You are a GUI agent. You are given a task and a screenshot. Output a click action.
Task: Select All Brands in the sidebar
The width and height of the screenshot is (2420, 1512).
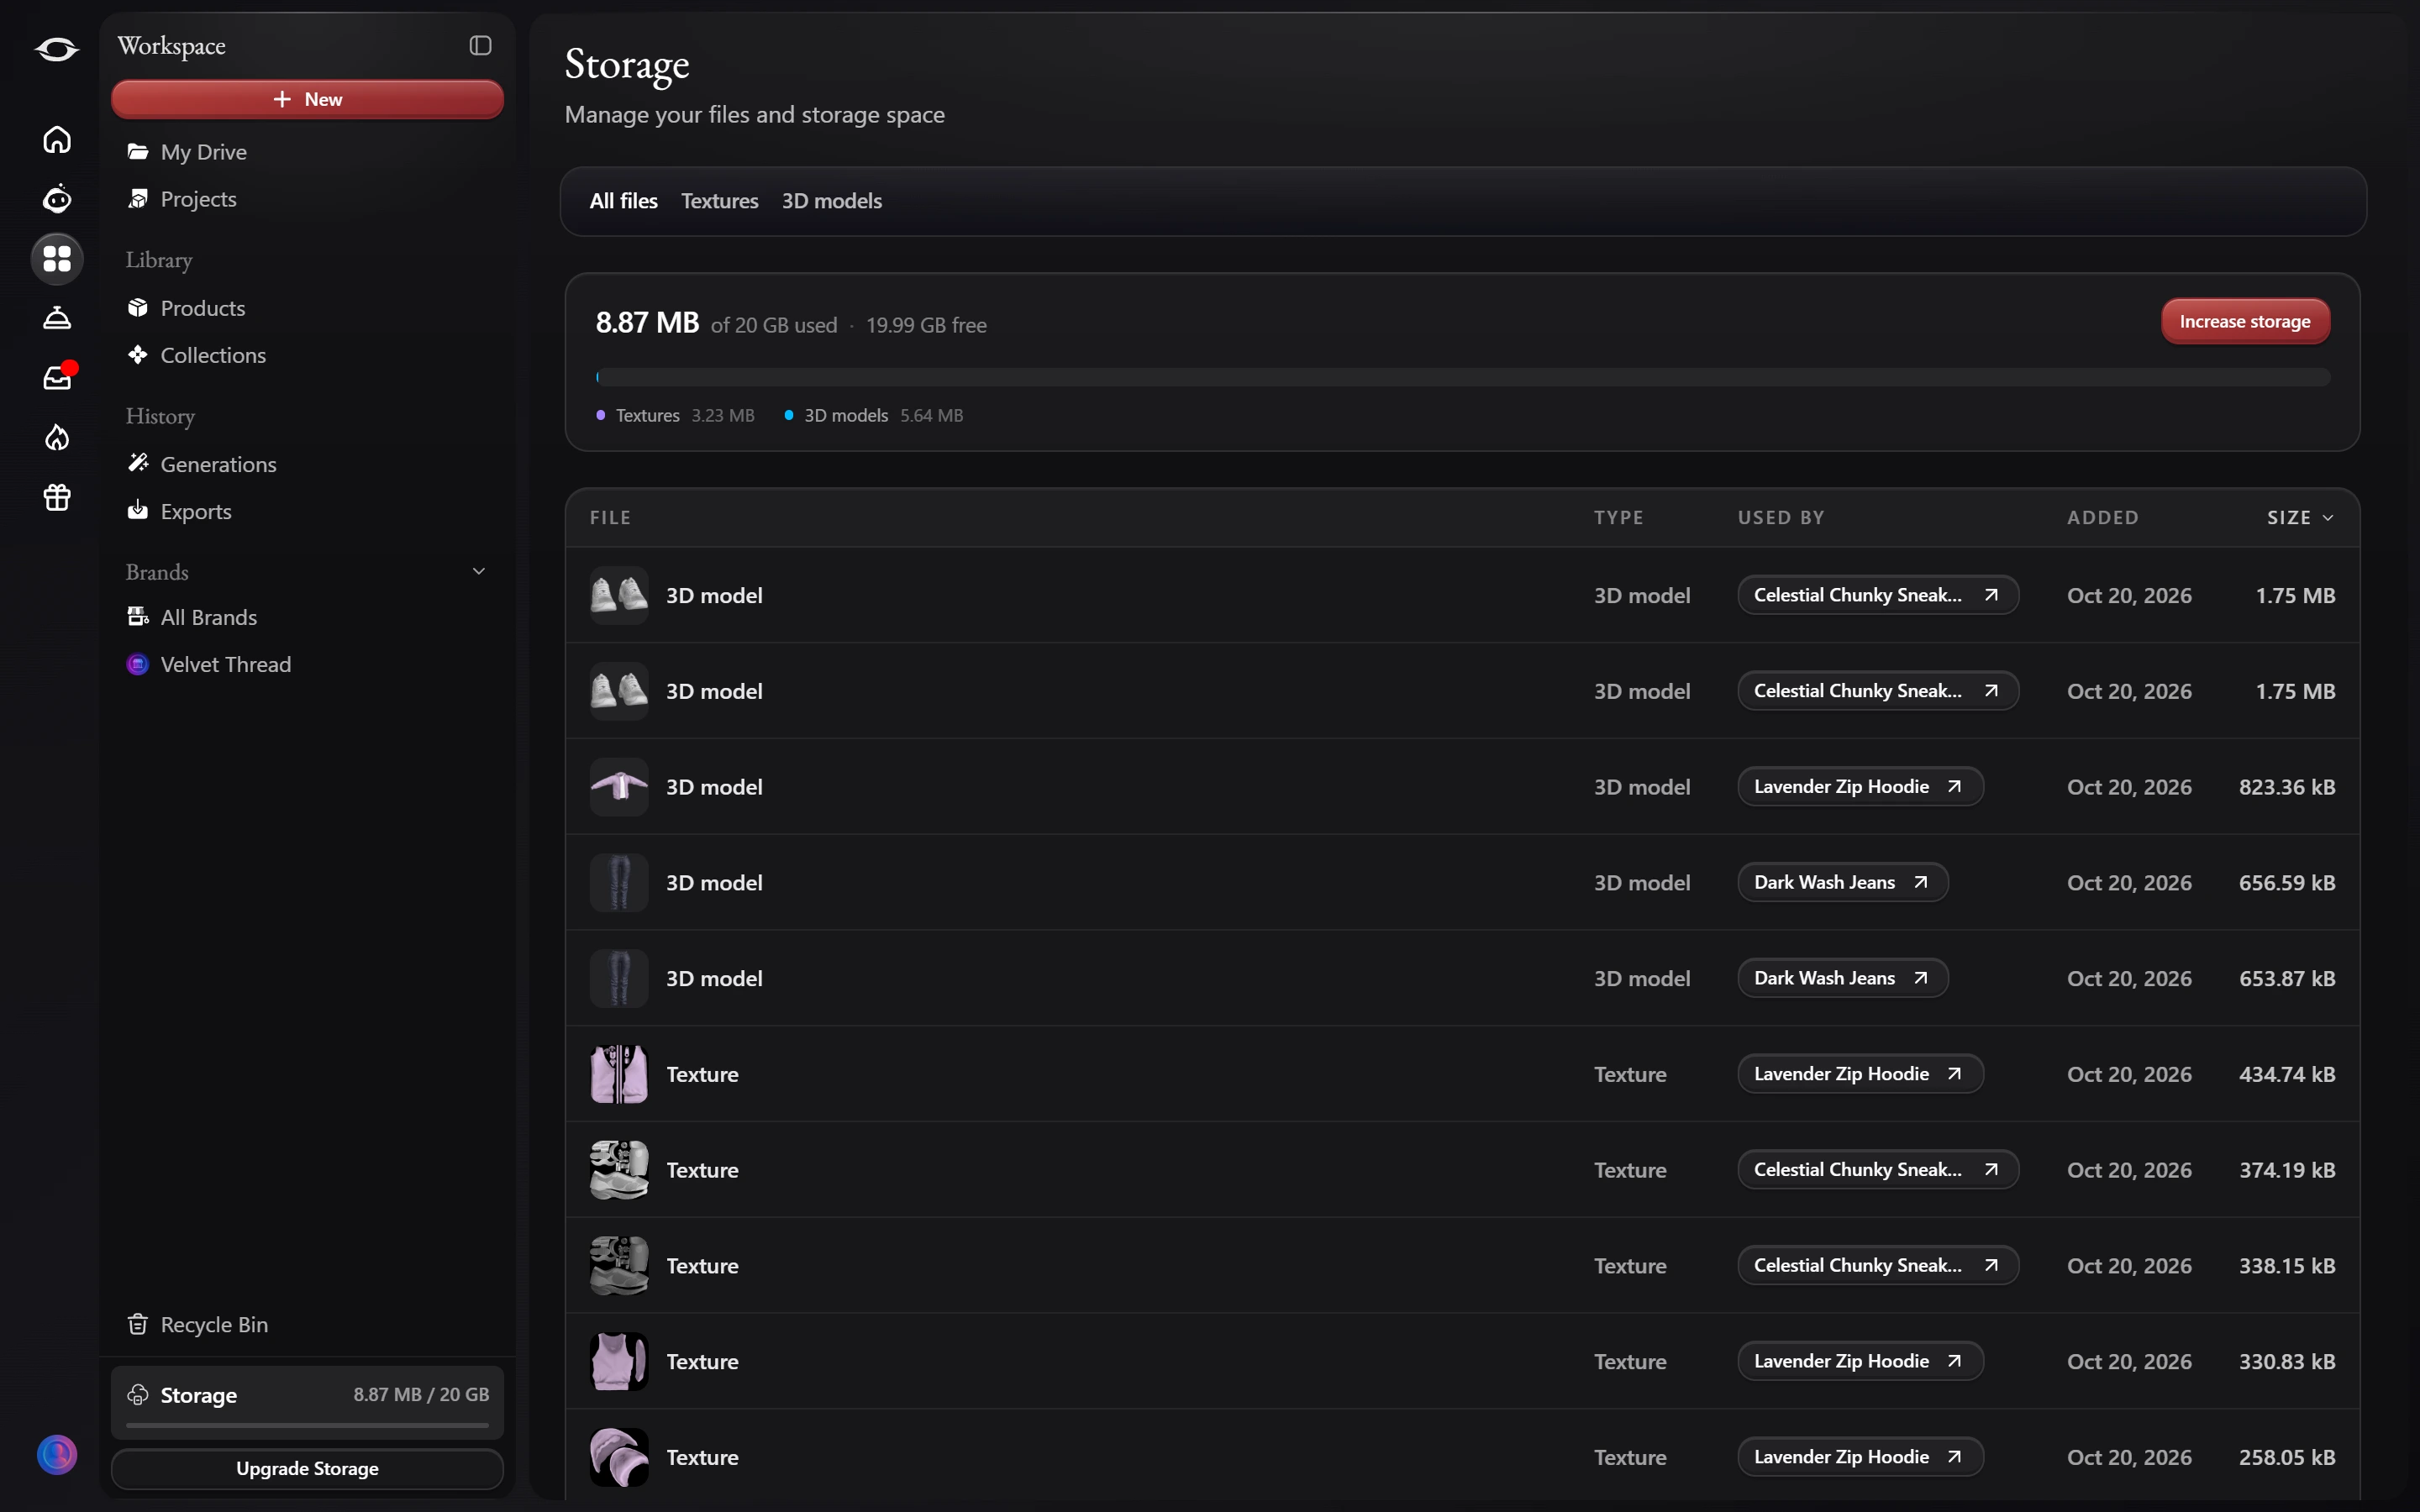[307, 617]
